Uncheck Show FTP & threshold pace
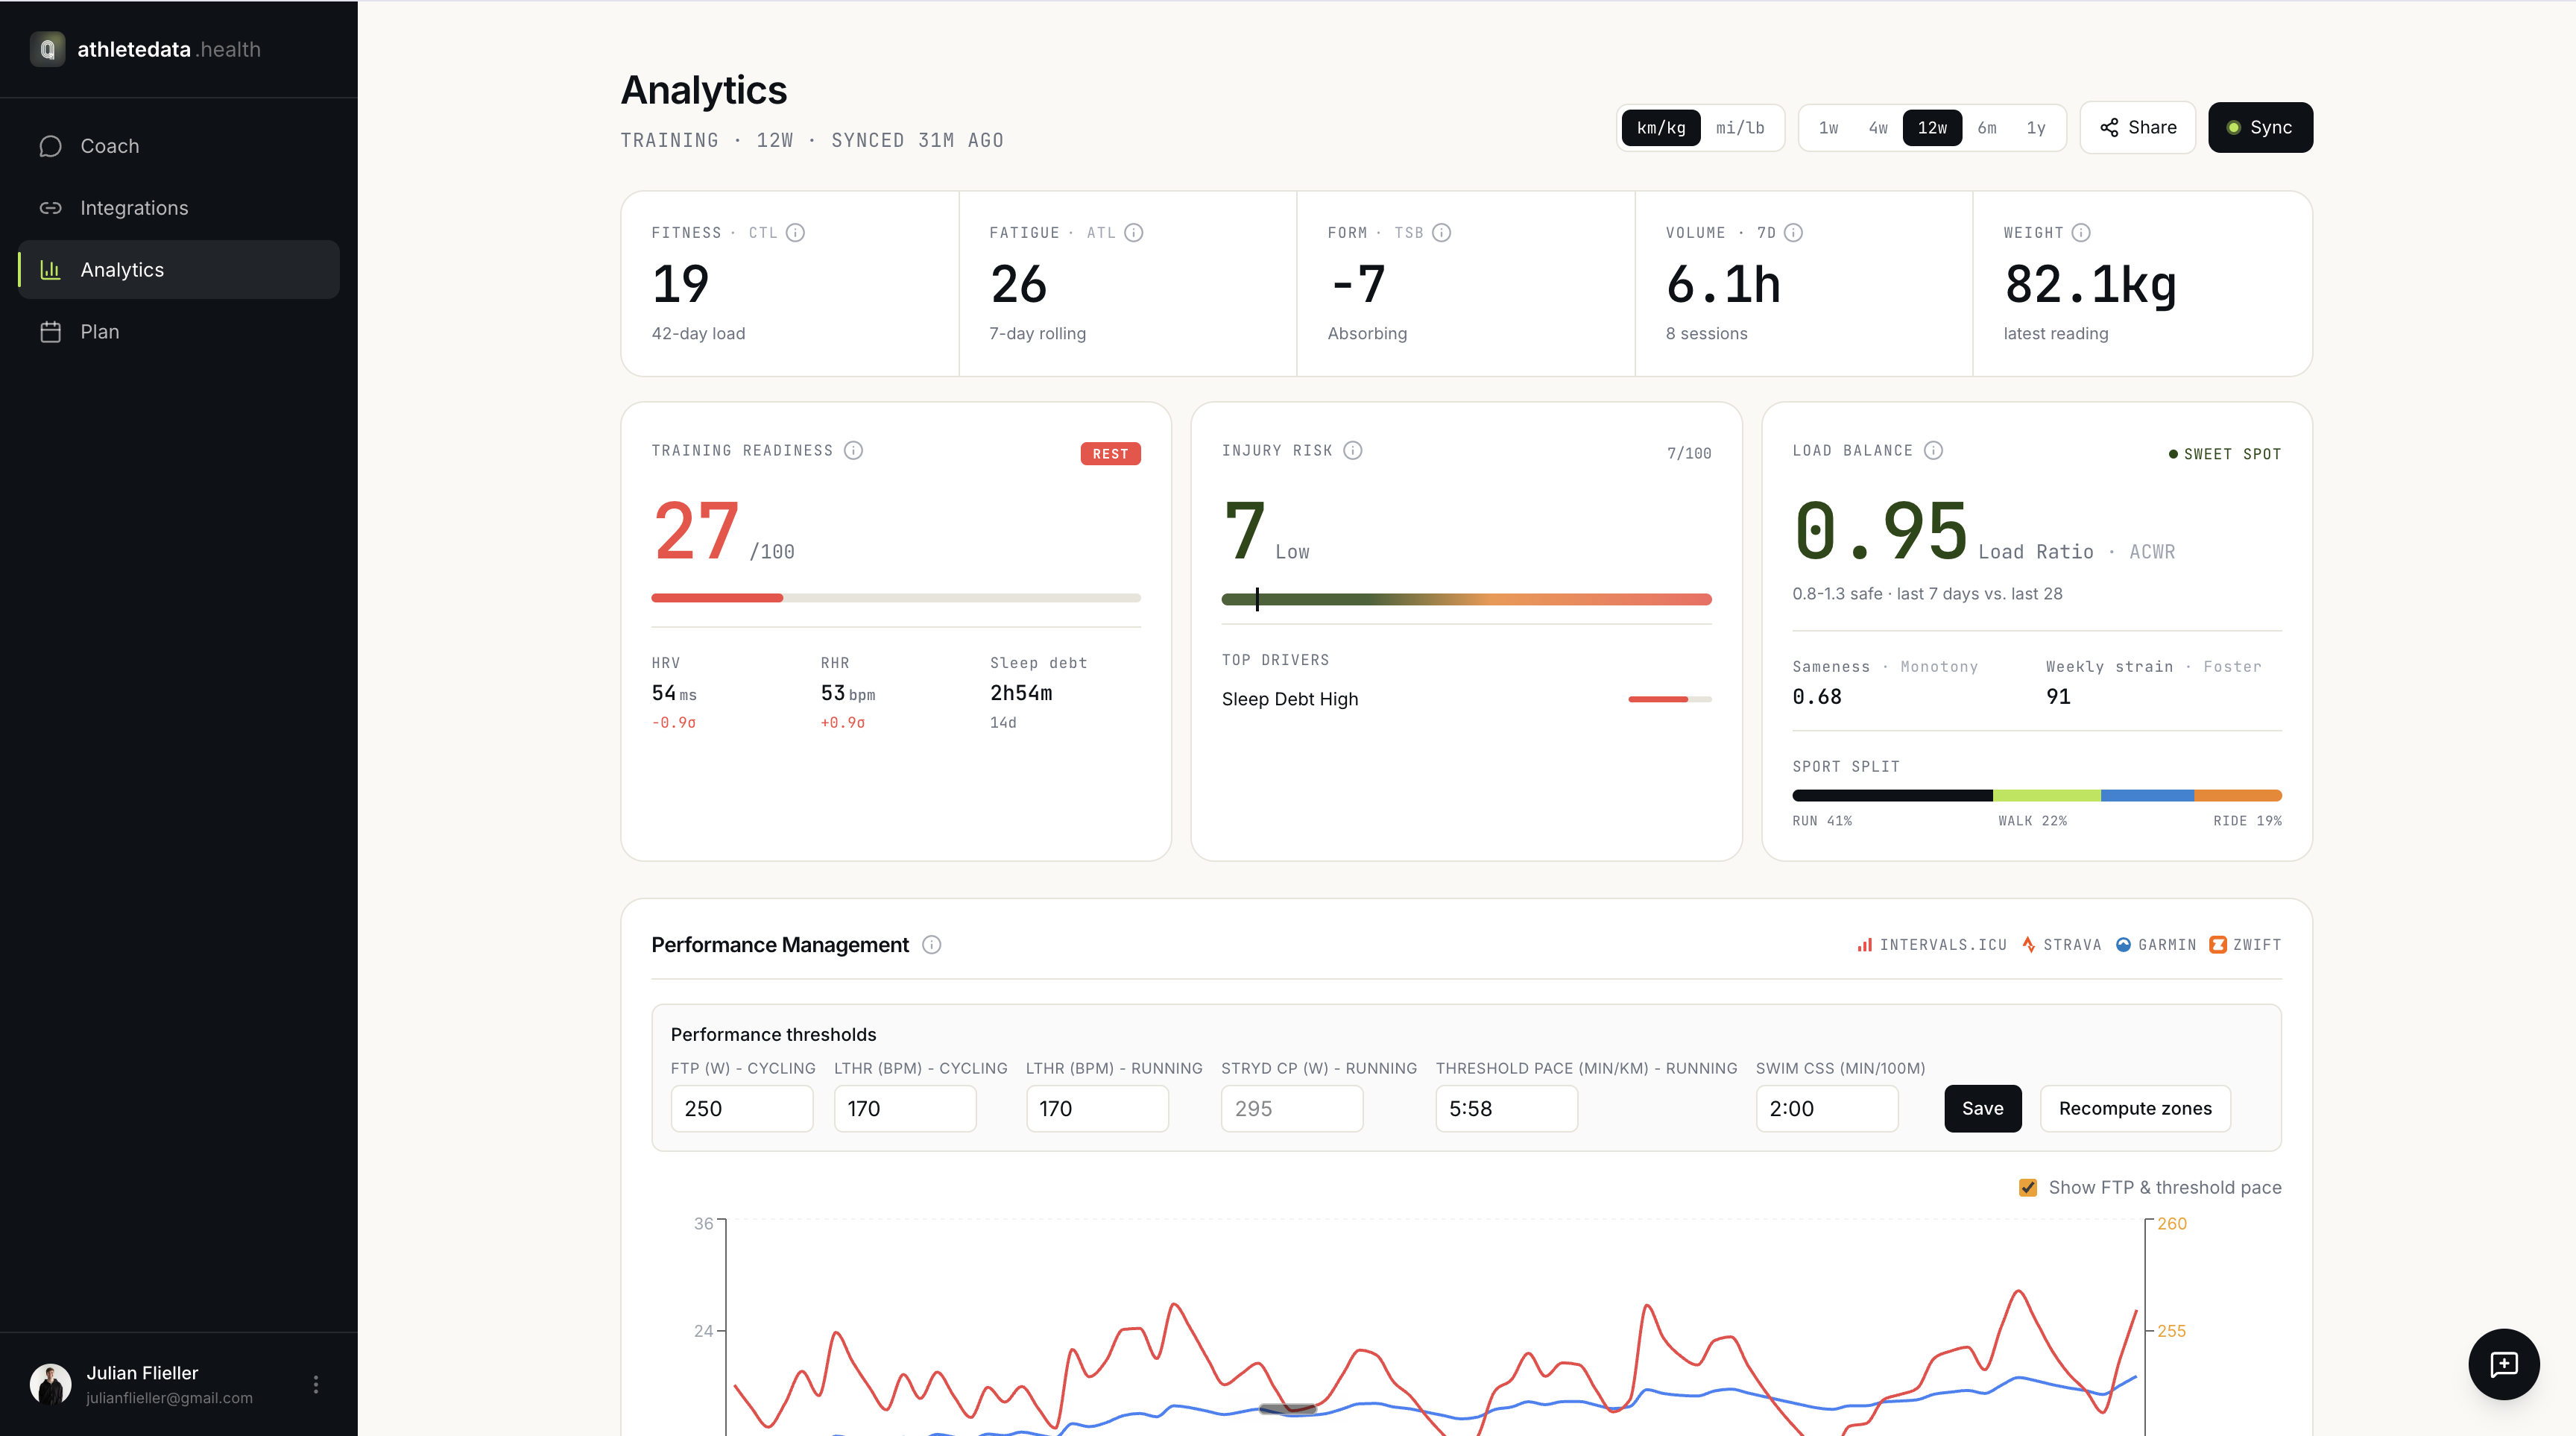This screenshot has width=2576, height=1436. [2028, 1188]
